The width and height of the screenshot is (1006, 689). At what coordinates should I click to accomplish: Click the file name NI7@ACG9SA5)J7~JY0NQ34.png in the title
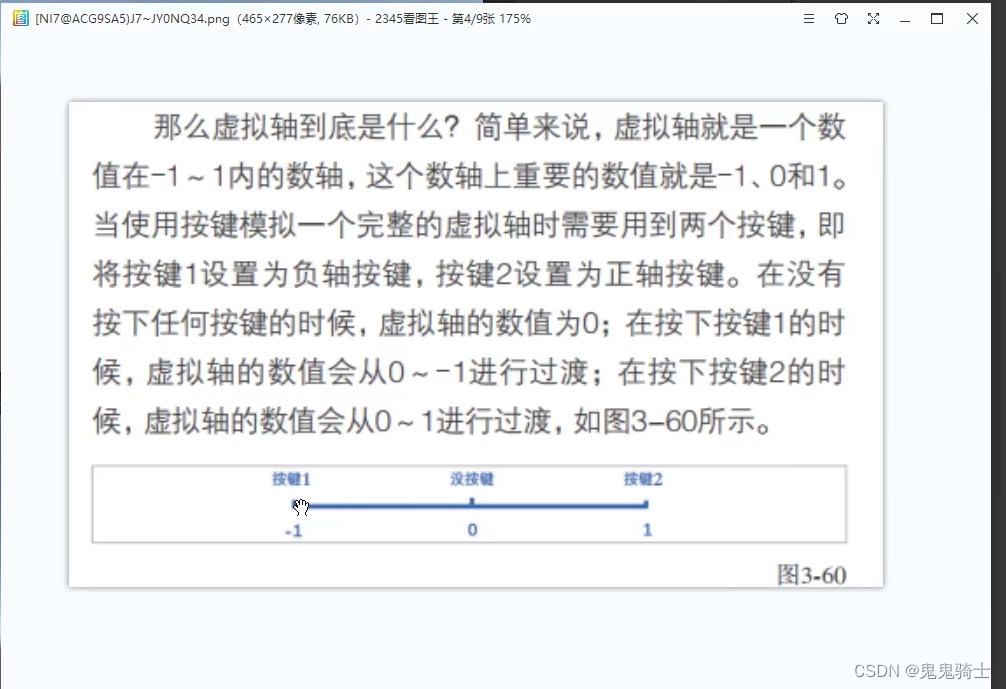(x=132, y=19)
